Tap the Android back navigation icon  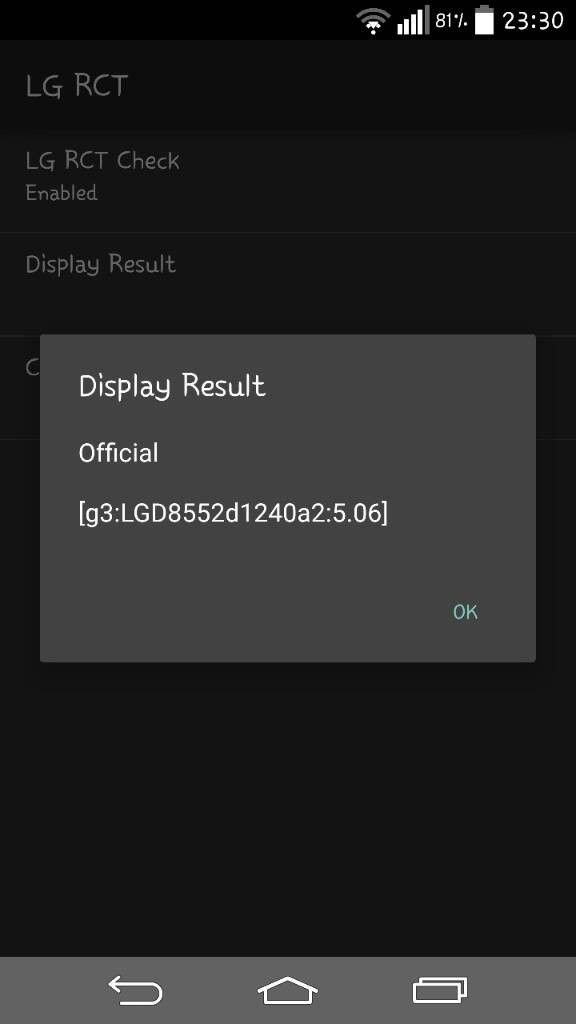click(x=135, y=990)
